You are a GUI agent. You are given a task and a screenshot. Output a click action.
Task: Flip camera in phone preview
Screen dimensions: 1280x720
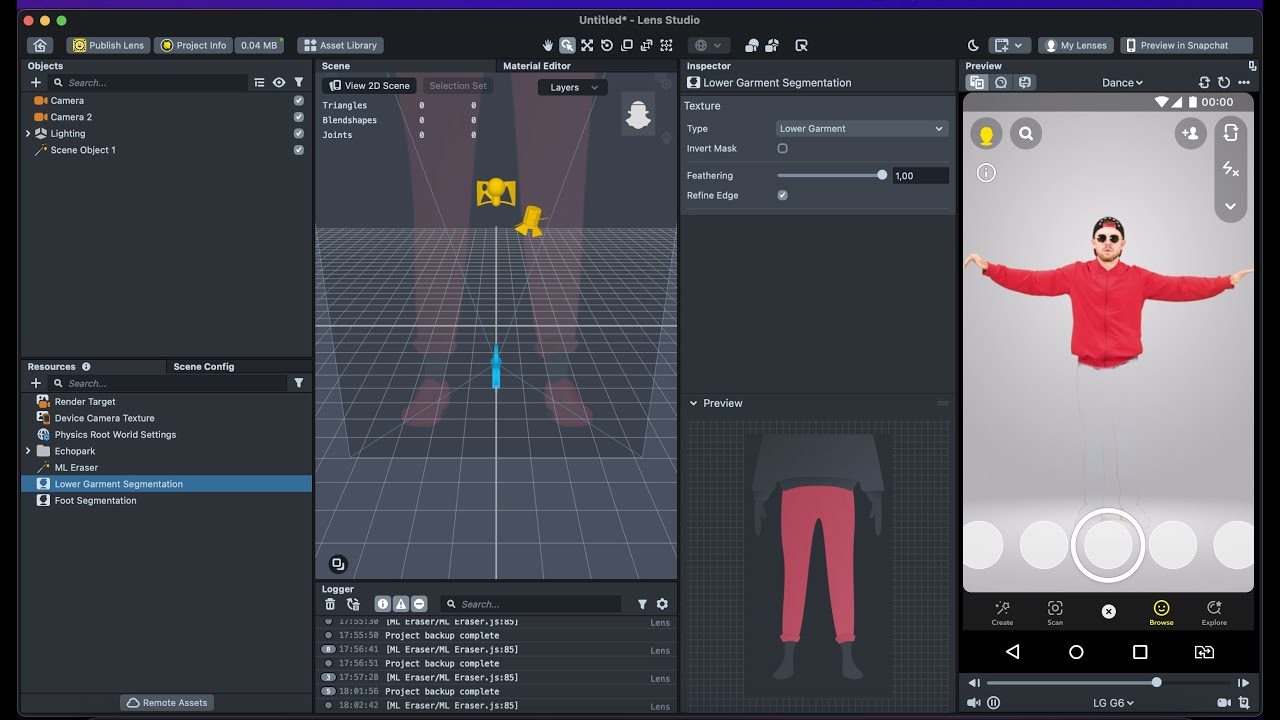[x=1231, y=132]
